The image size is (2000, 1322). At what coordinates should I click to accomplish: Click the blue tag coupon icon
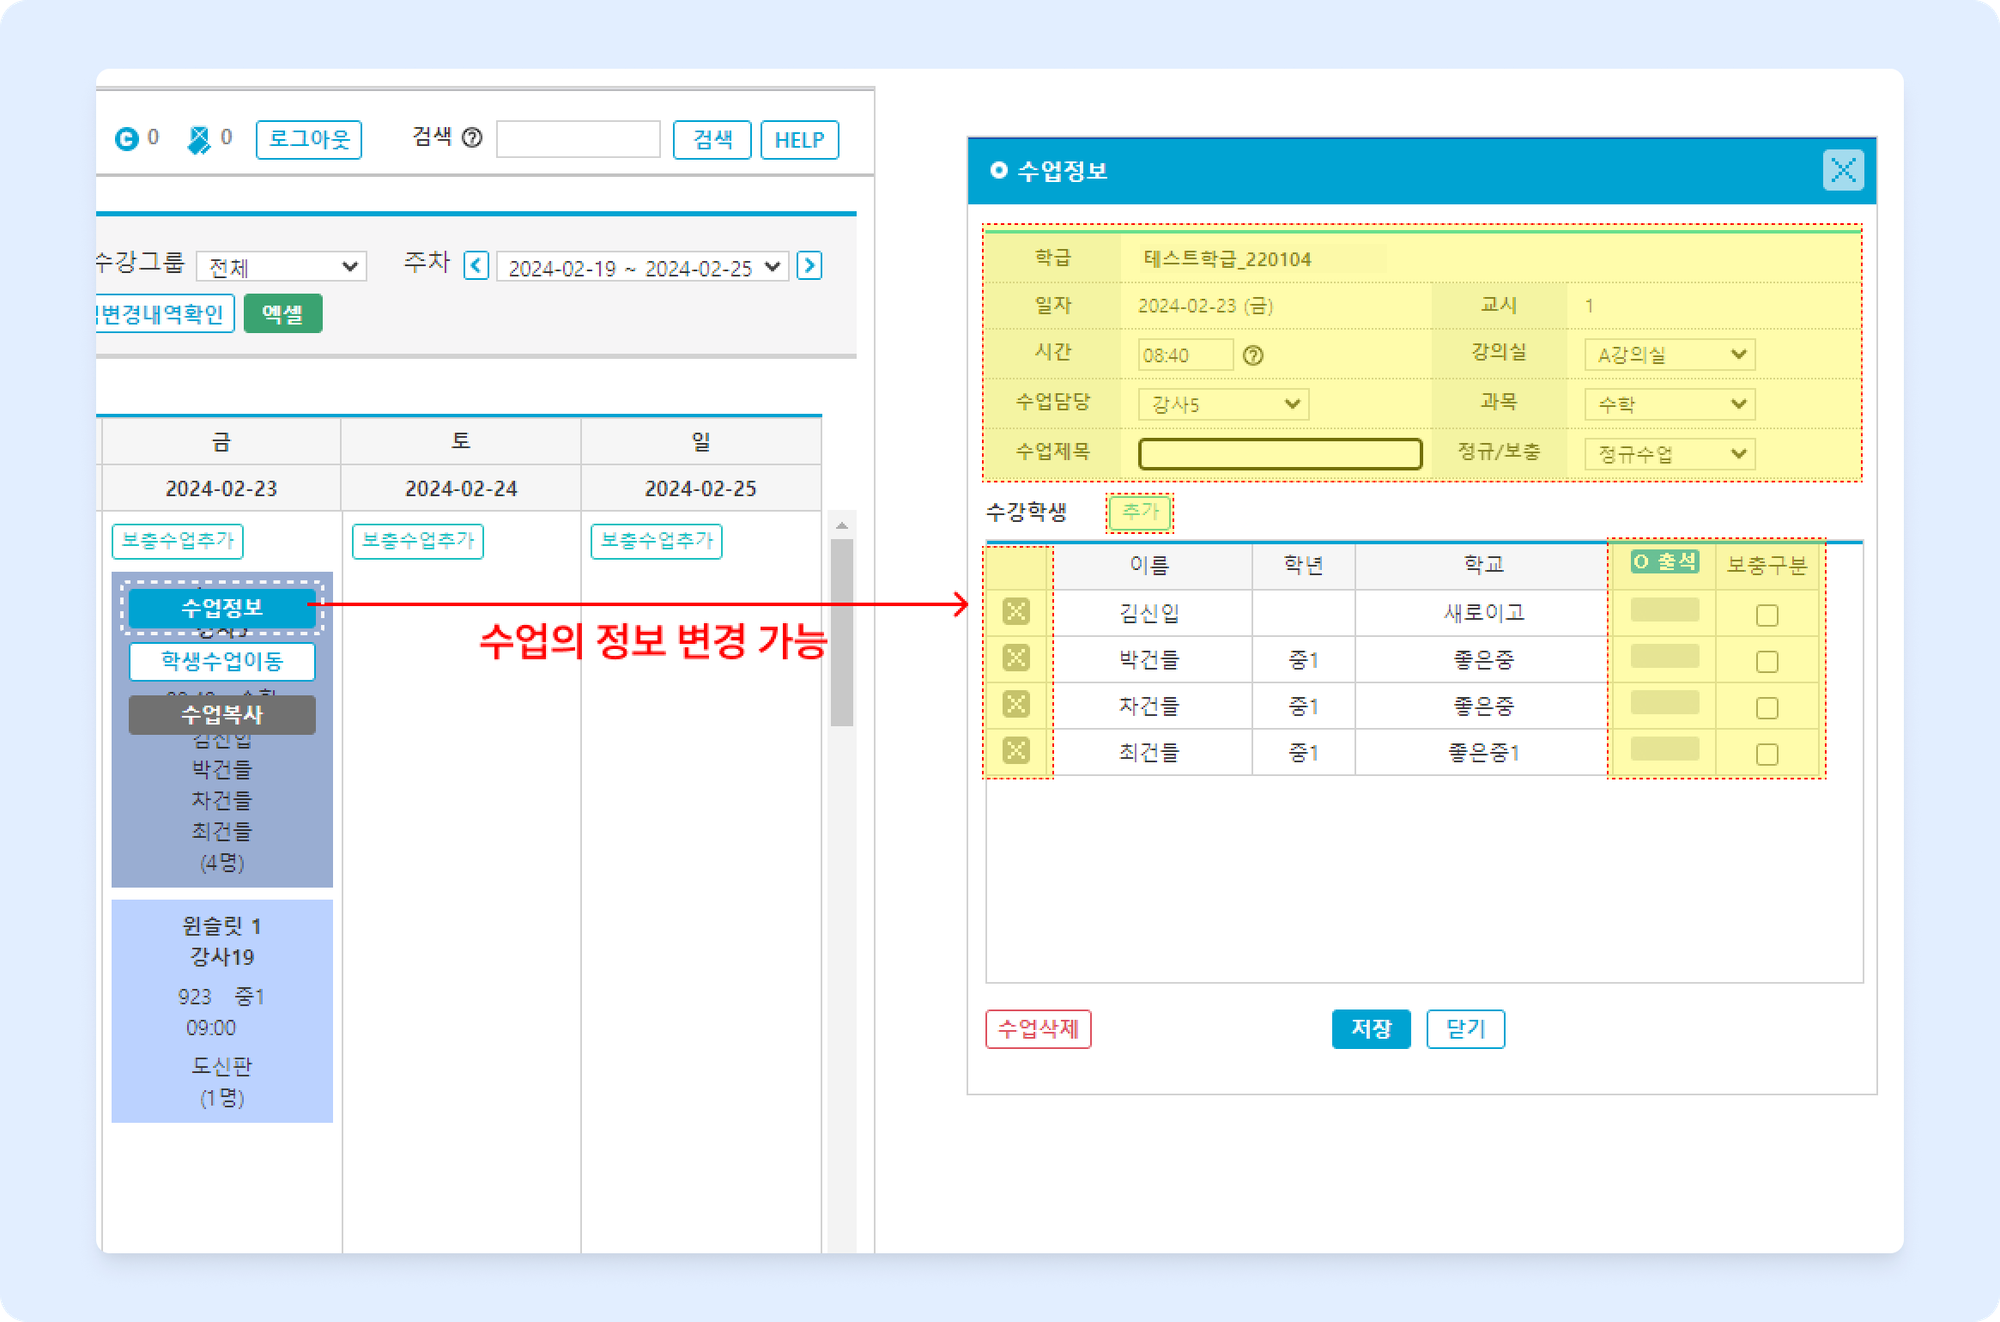199,140
